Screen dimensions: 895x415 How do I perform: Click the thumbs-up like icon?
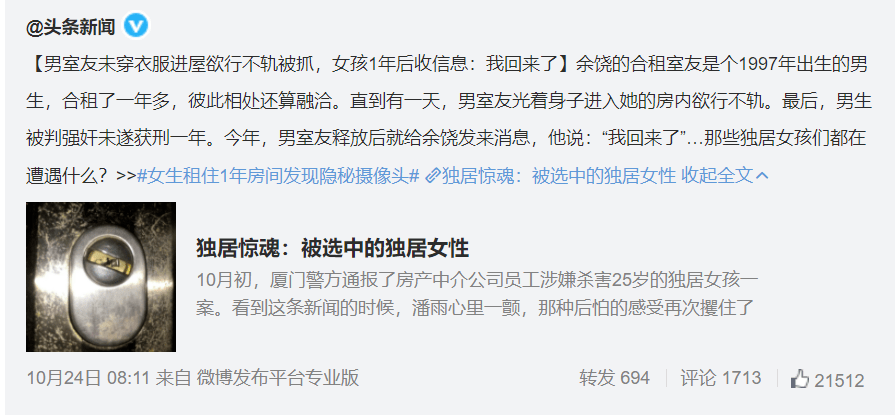coord(800,379)
